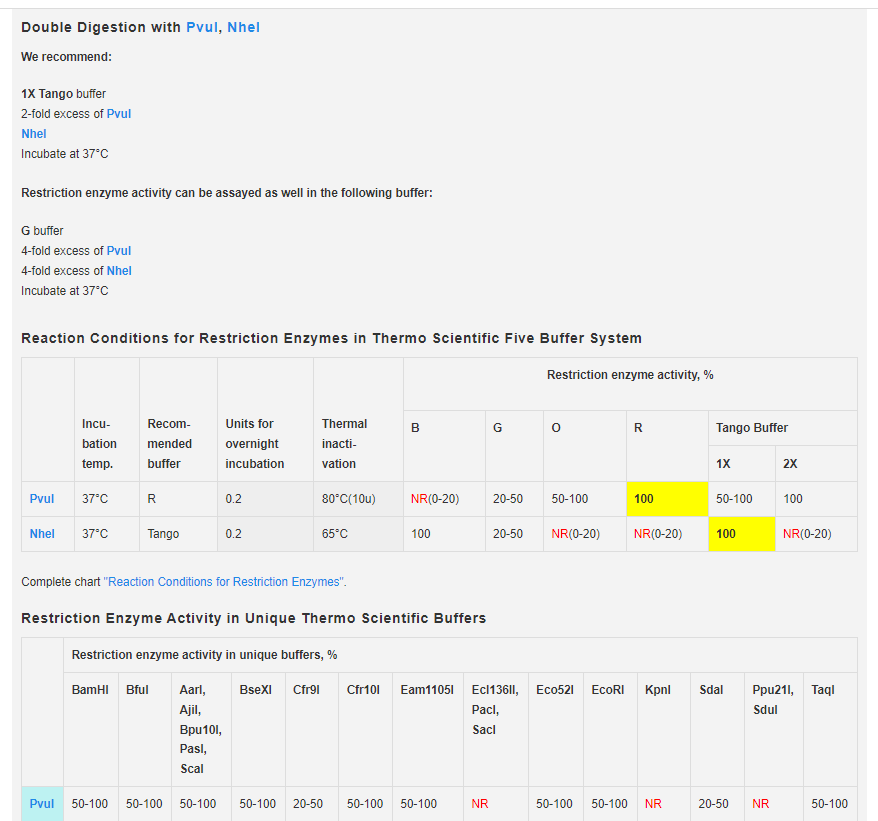Click the 'Double Digestion with PvuI, NheI' heading
Image resolution: width=878 pixels, height=821 pixels.
[140, 27]
